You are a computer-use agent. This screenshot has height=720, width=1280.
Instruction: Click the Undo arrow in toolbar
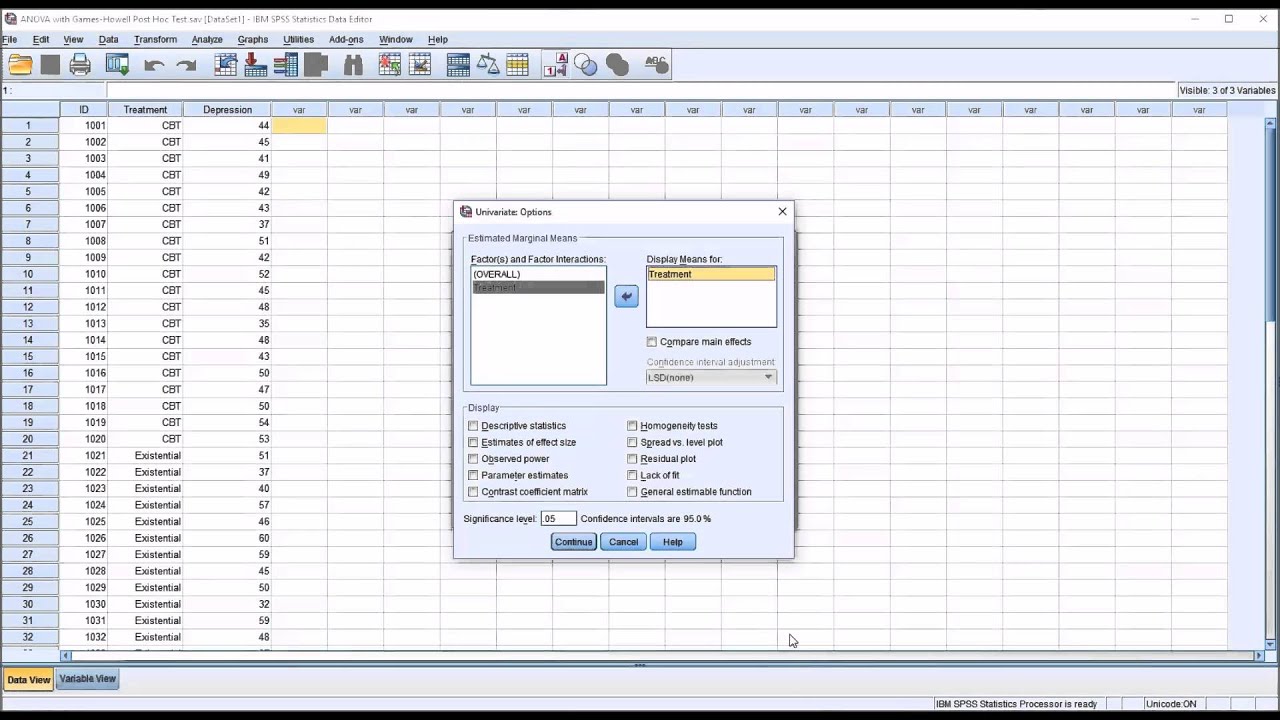point(153,65)
